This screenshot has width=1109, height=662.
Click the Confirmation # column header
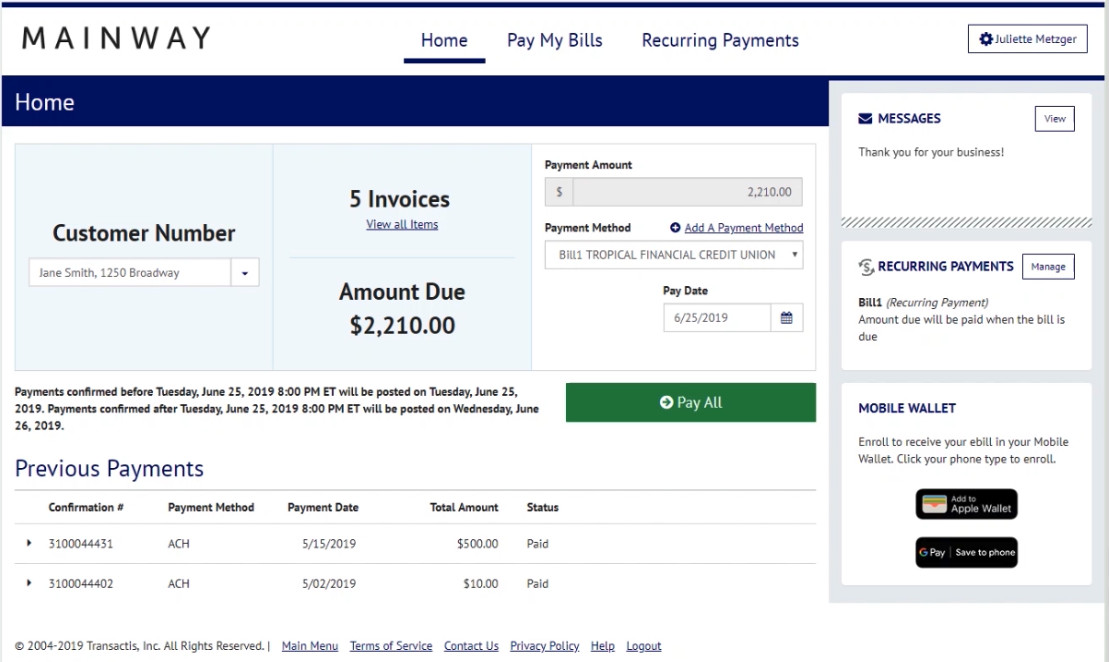click(x=86, y=507)
